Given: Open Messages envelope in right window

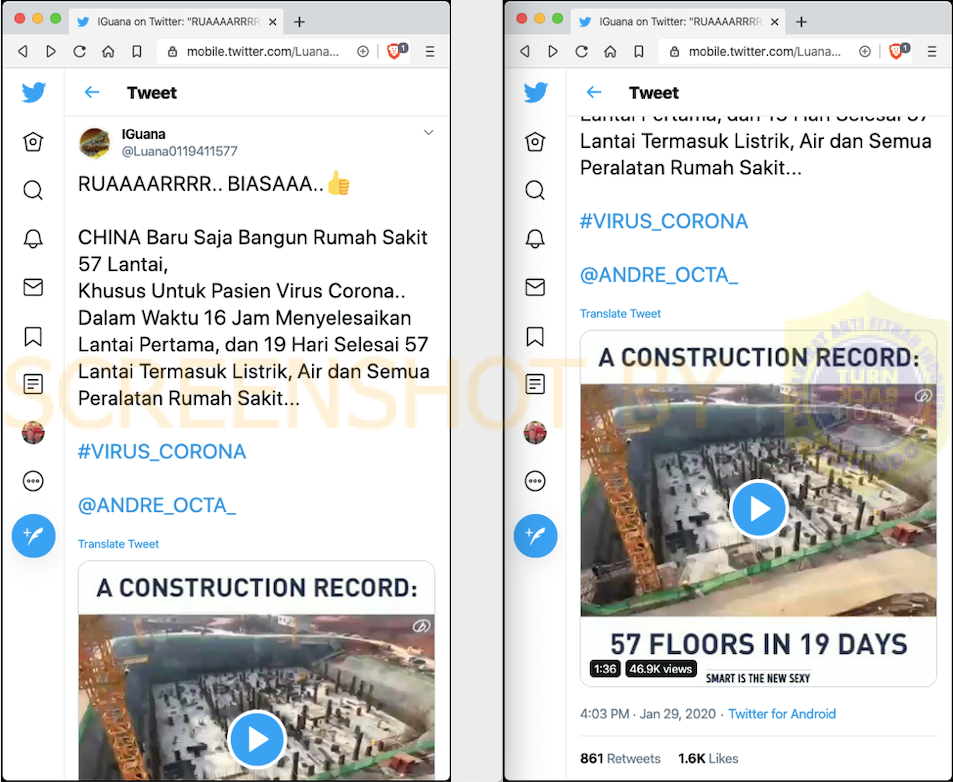Looking at the screenshot, I should point(535,287).
